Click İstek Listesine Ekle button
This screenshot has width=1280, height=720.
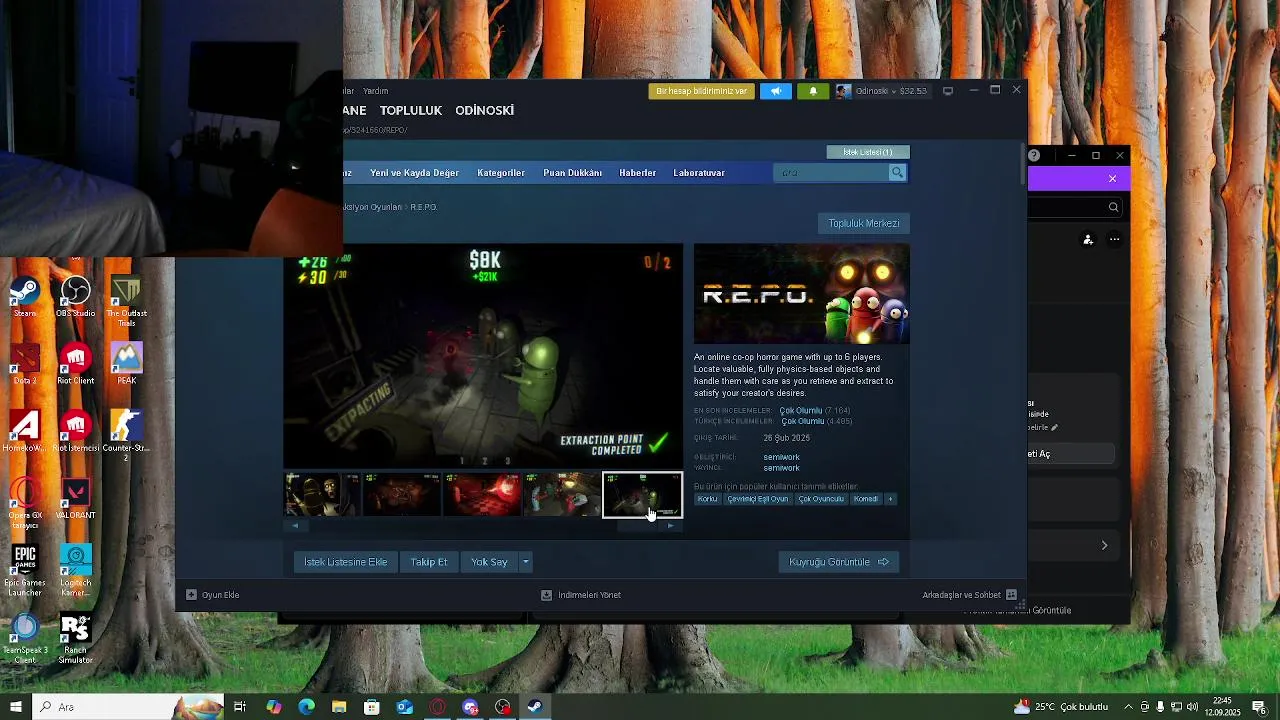pyautogui.click(x=346, y=562)
